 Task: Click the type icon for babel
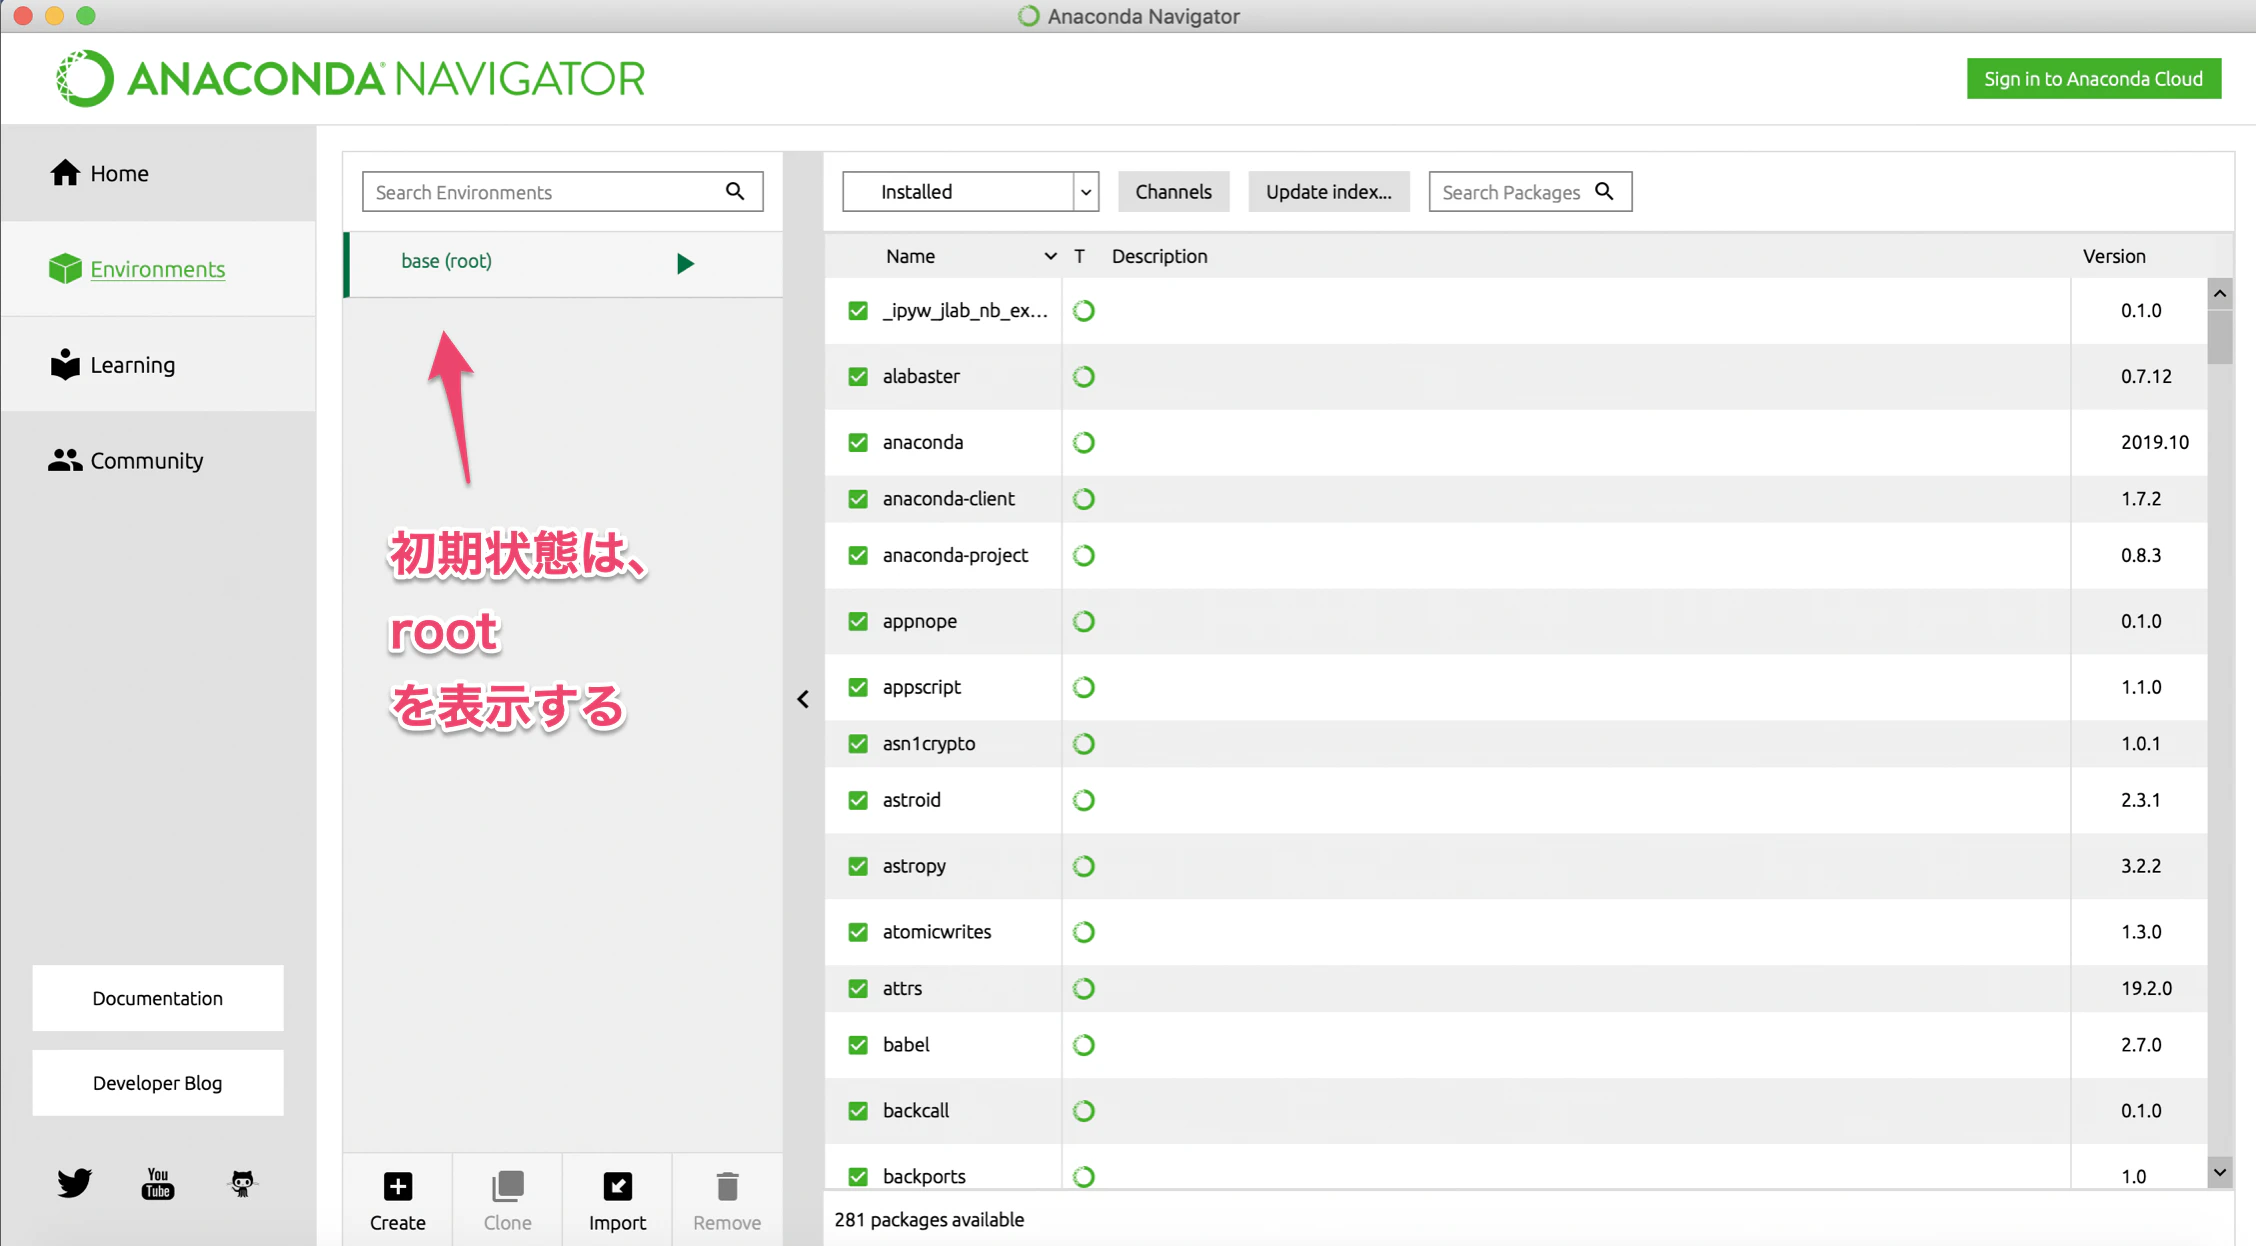[1084, 1045]
